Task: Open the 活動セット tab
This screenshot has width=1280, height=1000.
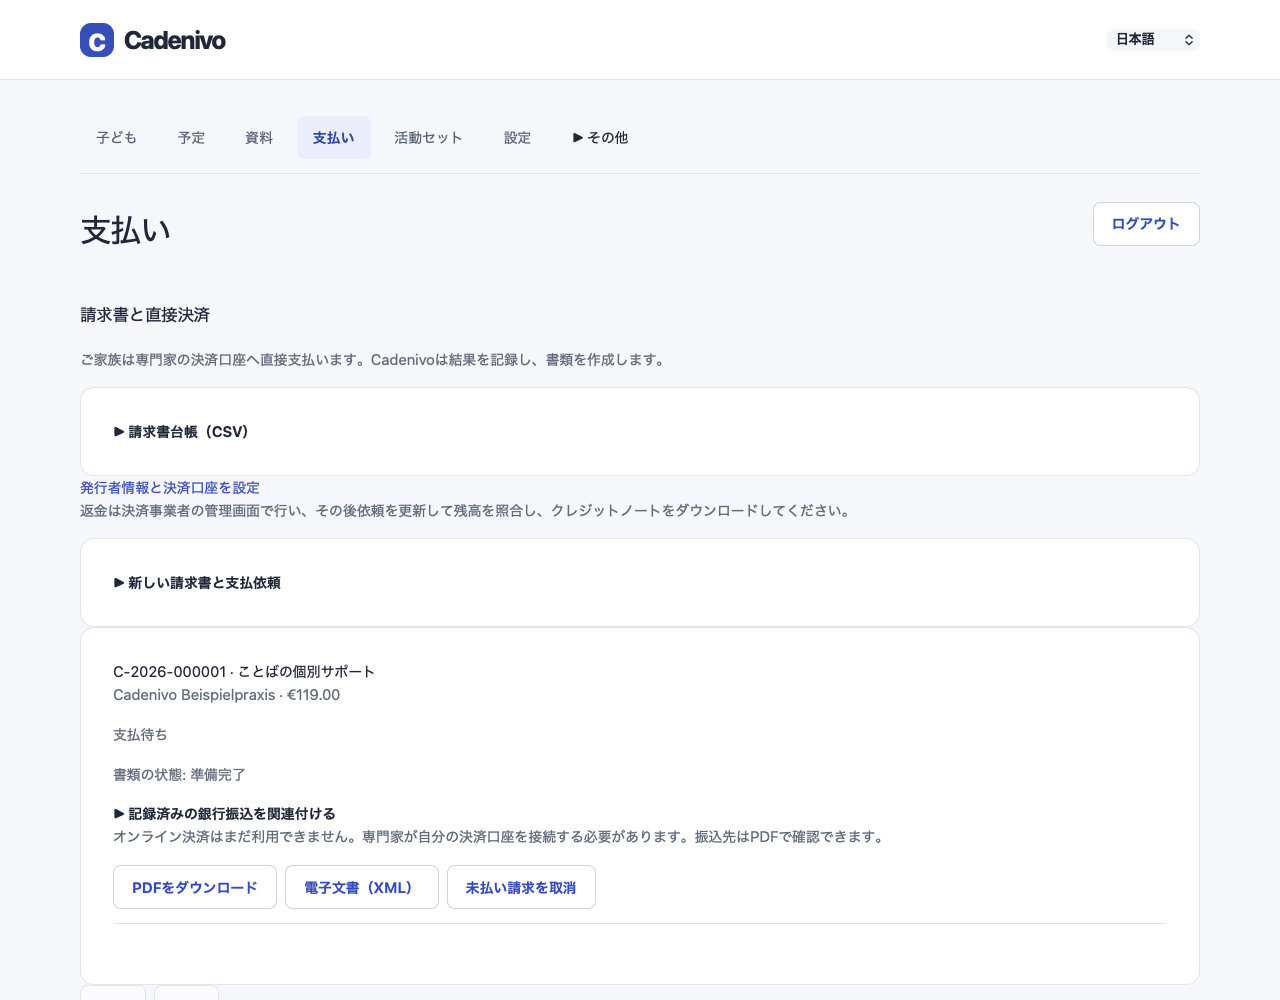Action: pyautogui.click(x=428, y=138)
